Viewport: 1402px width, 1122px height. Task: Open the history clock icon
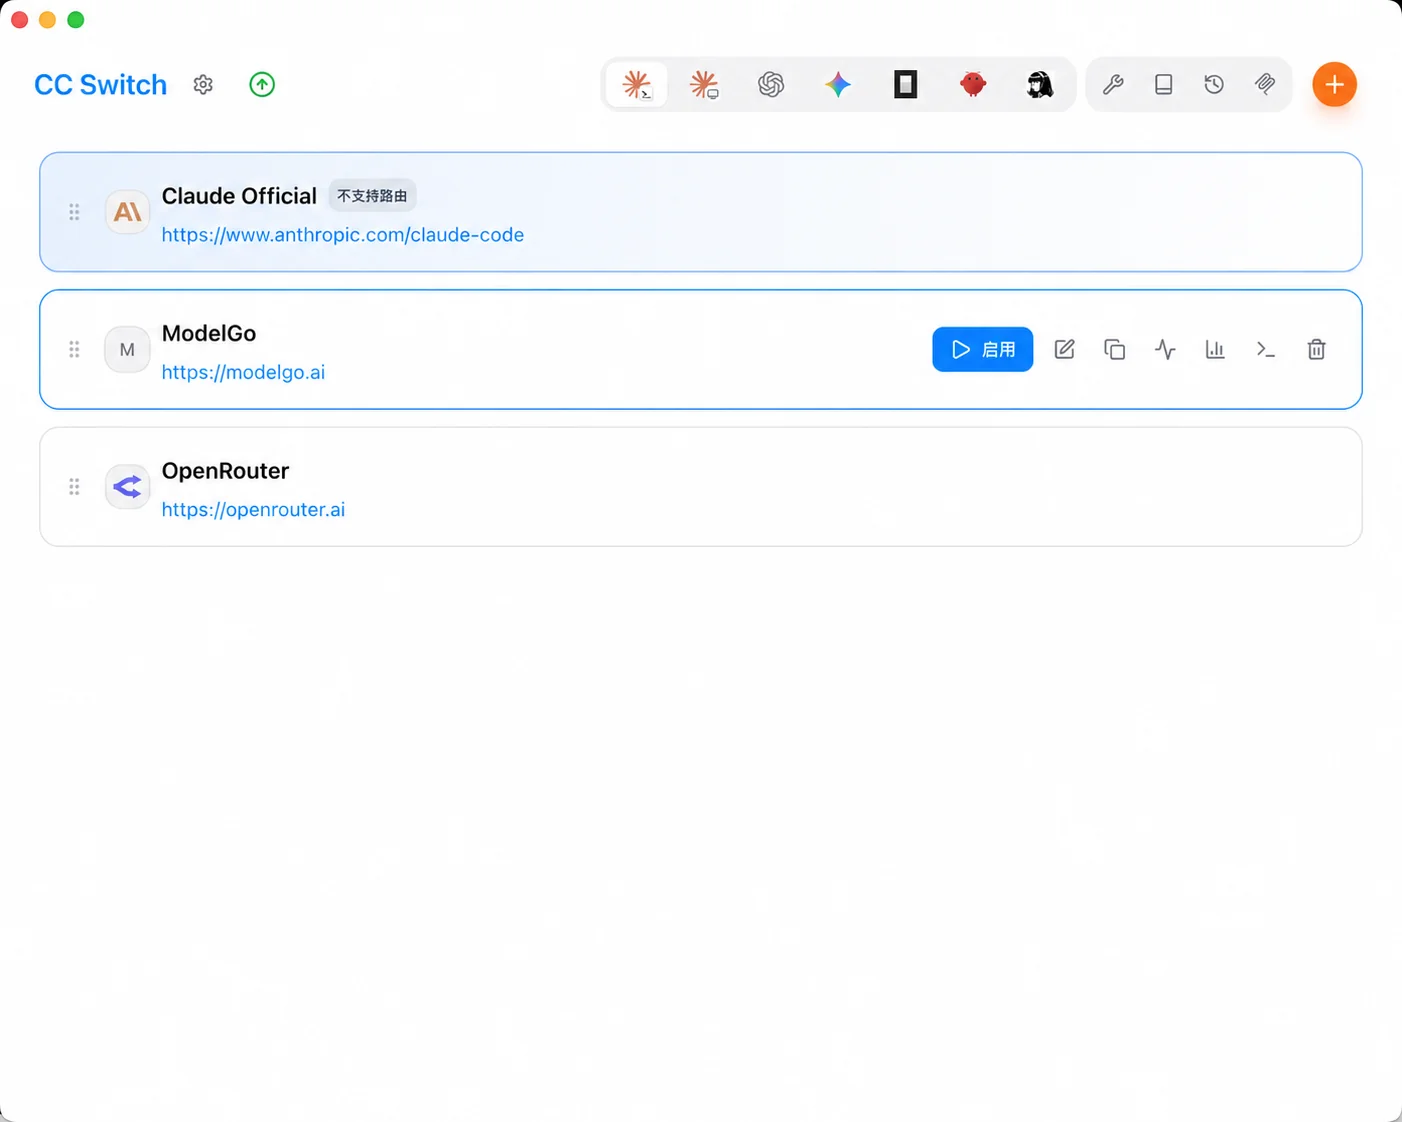[x=1214, y=85]
